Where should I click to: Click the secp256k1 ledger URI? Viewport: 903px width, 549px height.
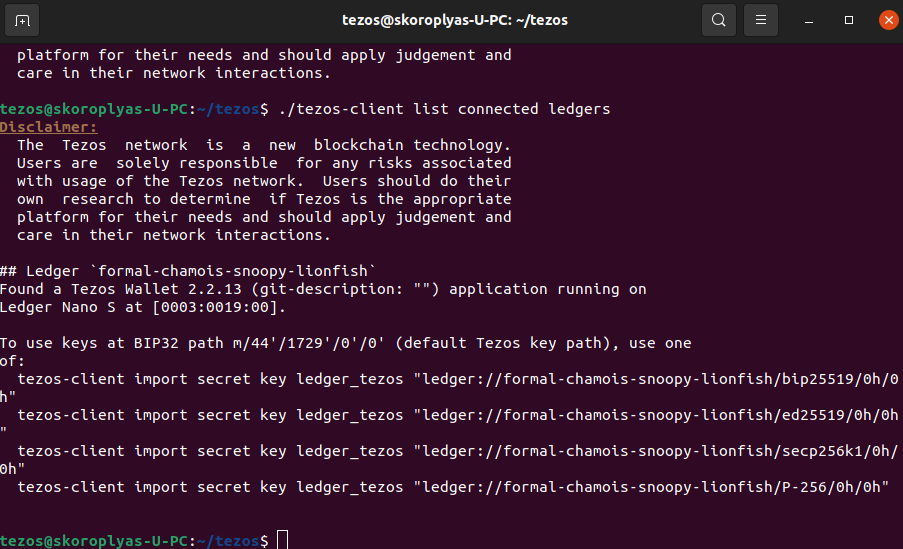pyautogui.click(x=662, y=451)
